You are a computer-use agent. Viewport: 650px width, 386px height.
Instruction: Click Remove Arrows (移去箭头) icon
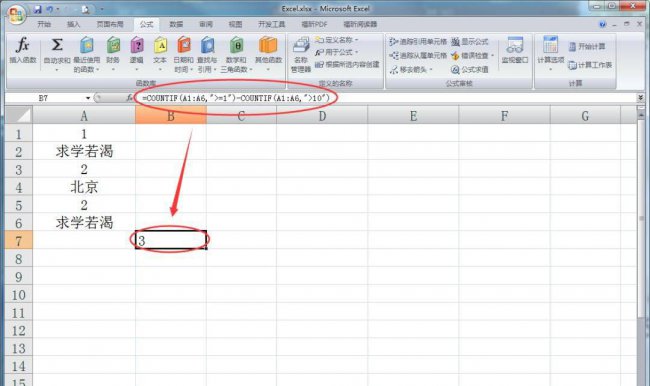394,70
